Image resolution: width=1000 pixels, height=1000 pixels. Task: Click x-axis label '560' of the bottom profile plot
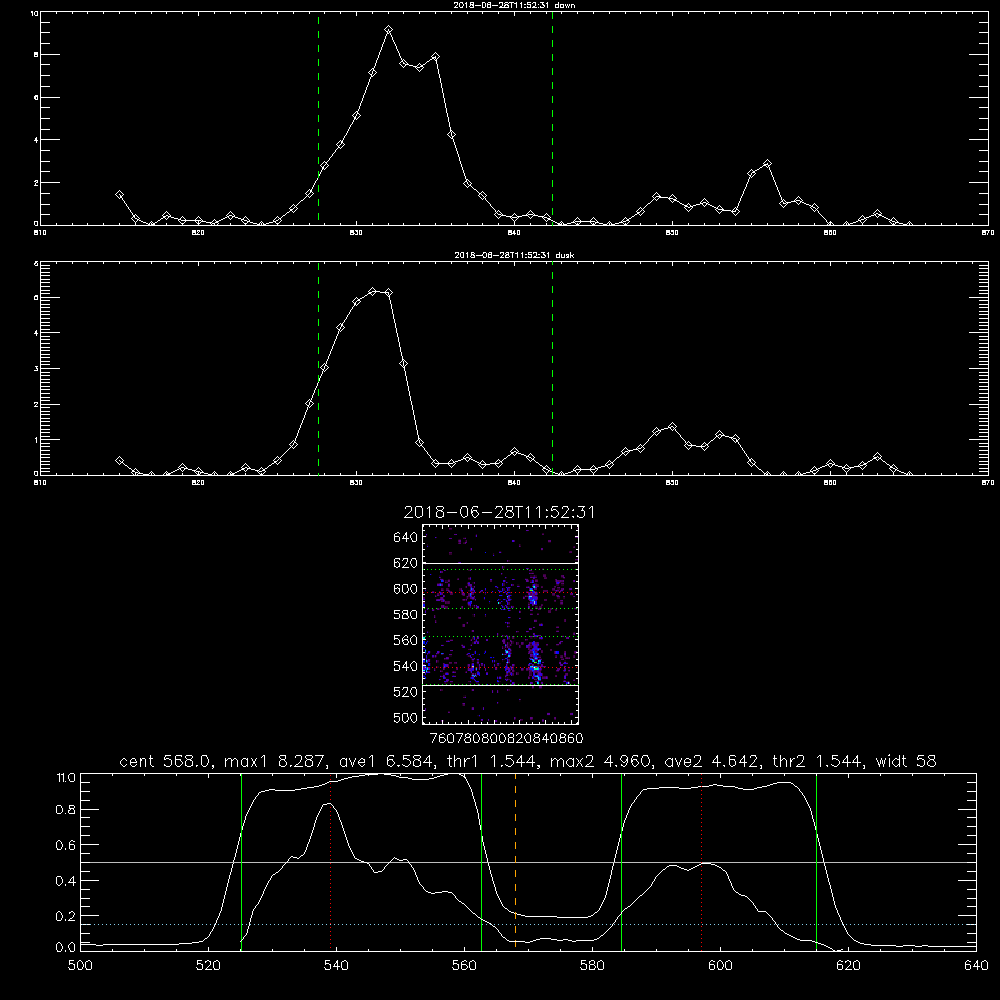click(464, 966)
